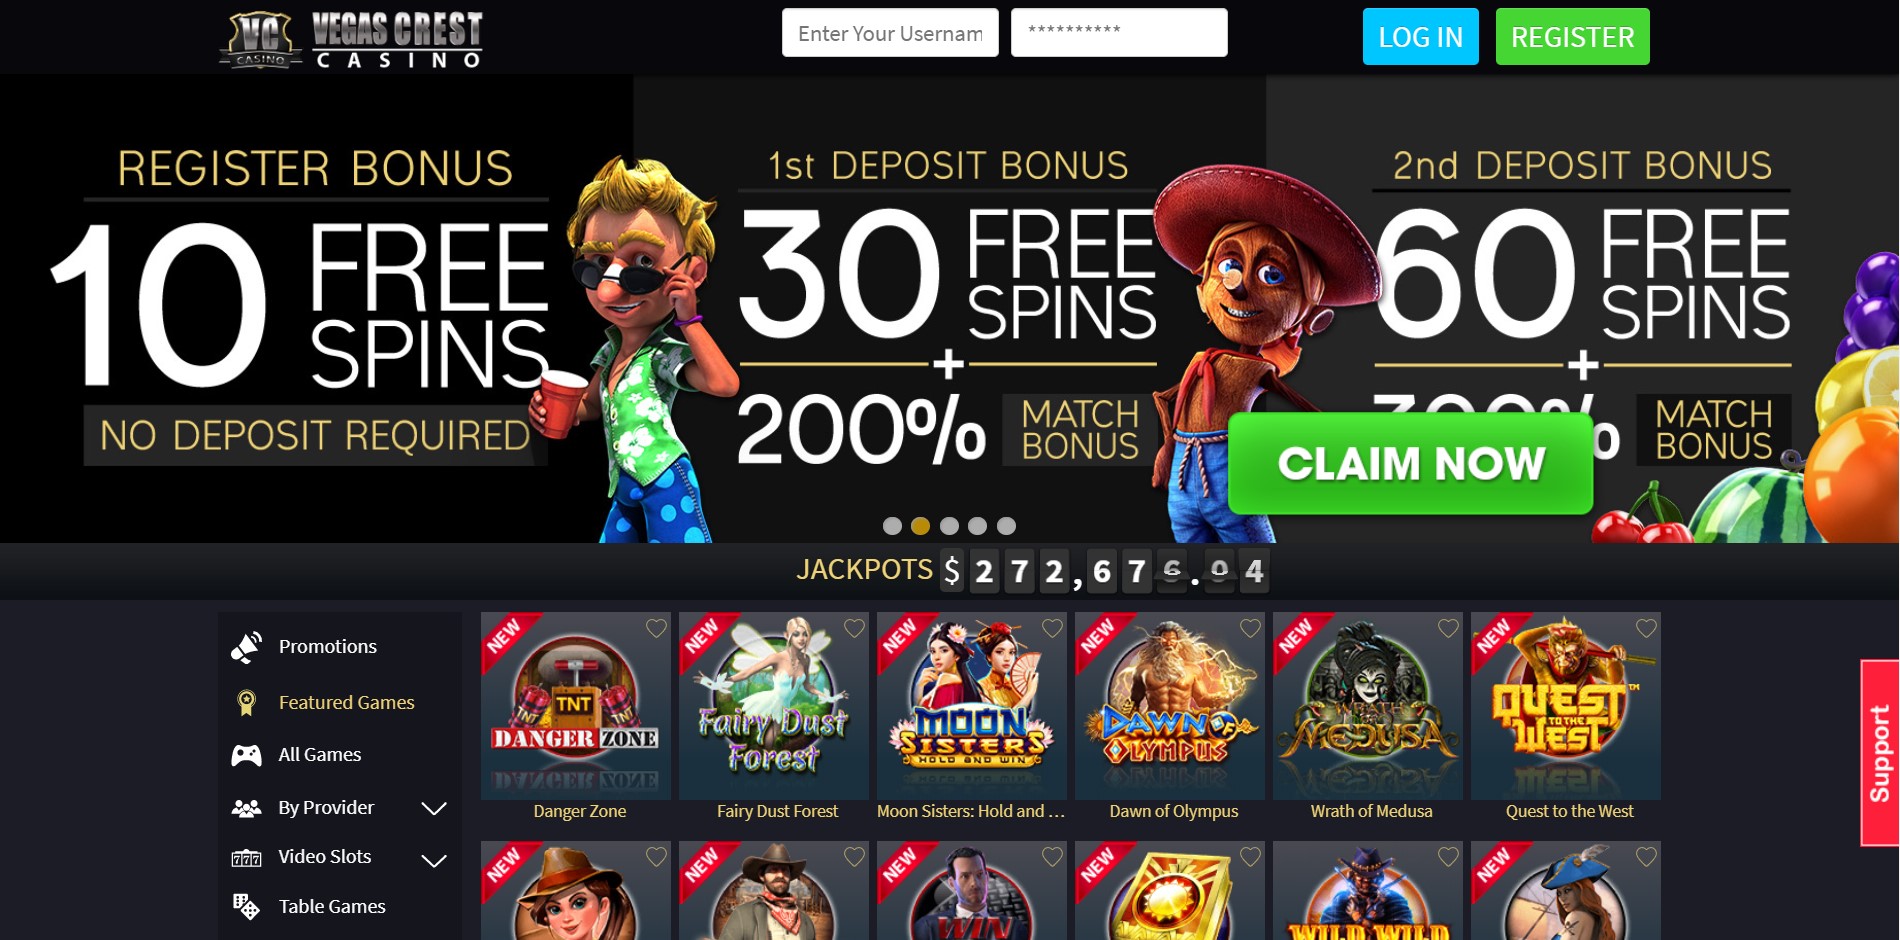Image resolution: width=1900 pixels, height=940 pixels.
Task: Toggle favorite heart on Fairy Dust Forest
Action: pos(854,628)
